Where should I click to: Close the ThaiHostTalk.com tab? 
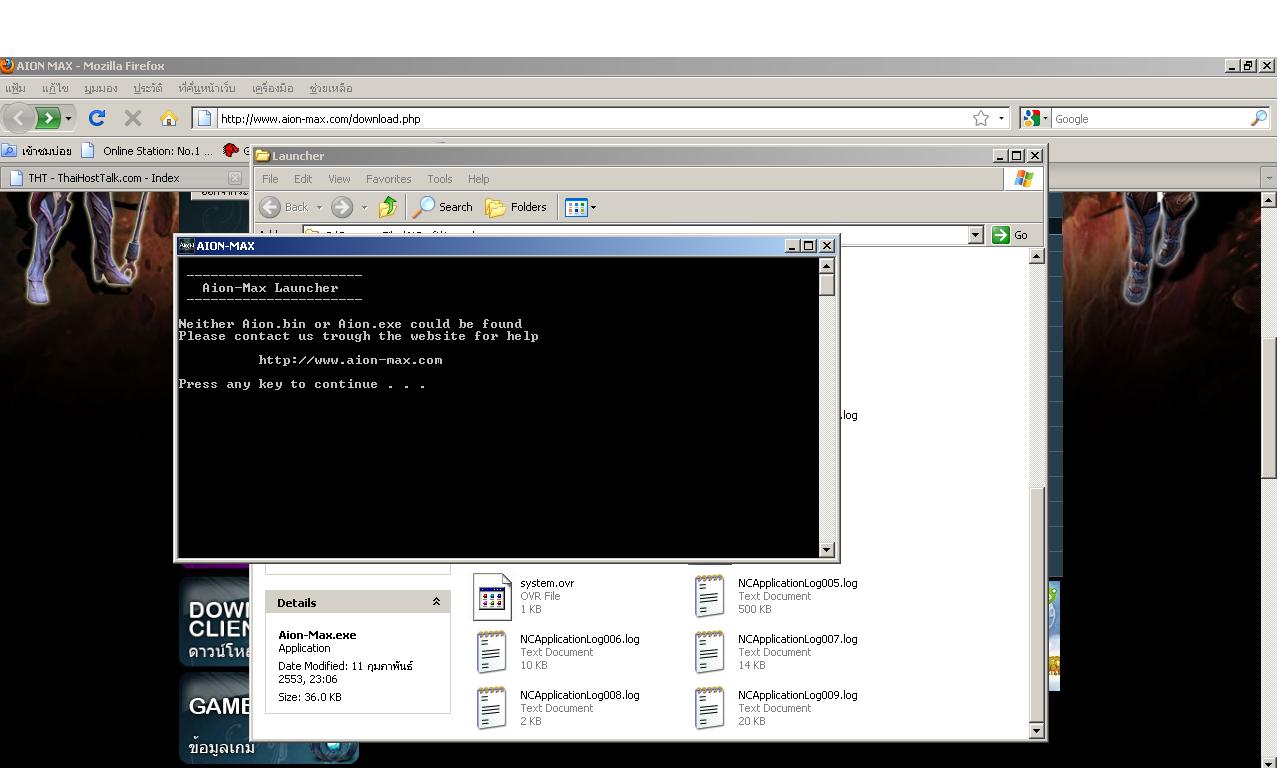pos(234,178)
